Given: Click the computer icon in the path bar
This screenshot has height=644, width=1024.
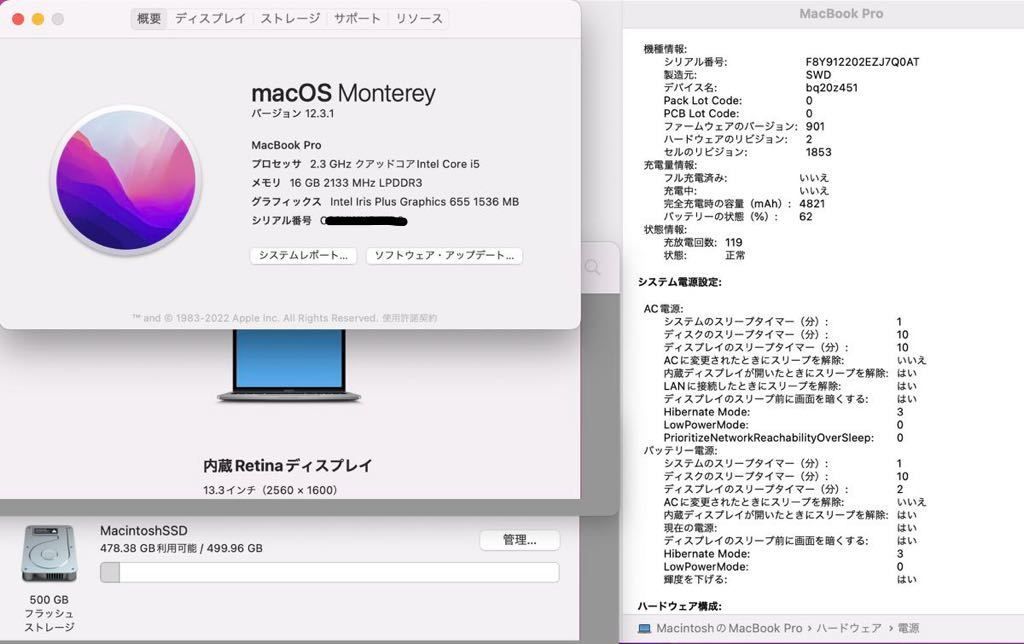Looking at the screenshot, I should pos(645,628).
